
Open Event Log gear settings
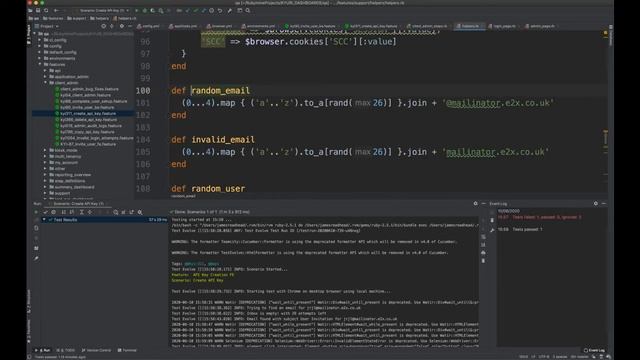596,203
